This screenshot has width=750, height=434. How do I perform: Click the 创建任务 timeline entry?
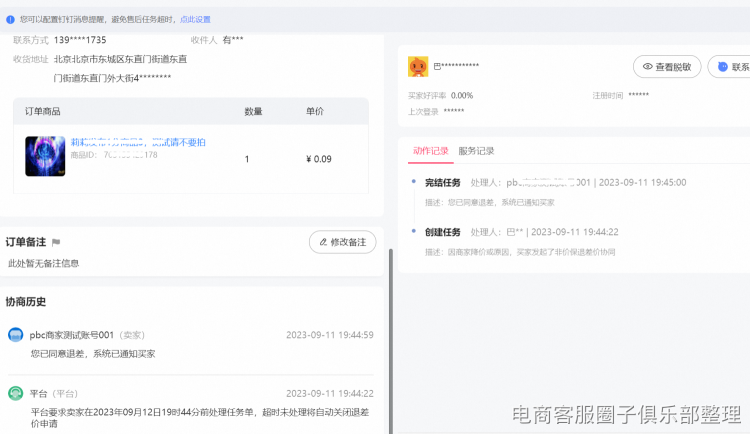pos(442,232)
